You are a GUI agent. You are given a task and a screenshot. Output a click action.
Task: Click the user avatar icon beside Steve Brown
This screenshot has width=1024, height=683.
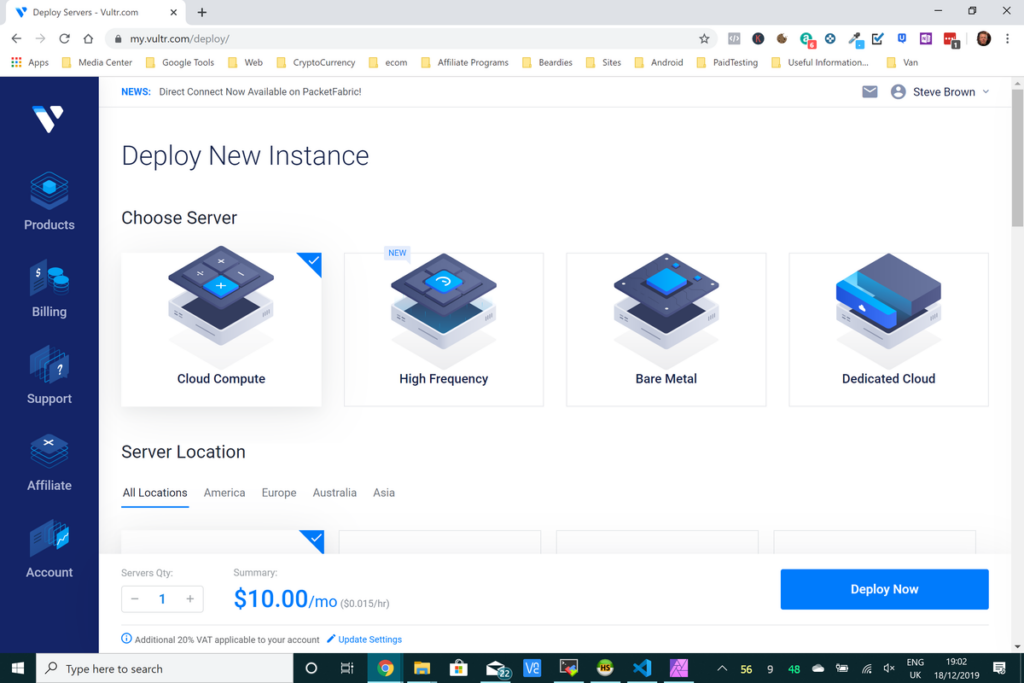(x=899, y=92)
